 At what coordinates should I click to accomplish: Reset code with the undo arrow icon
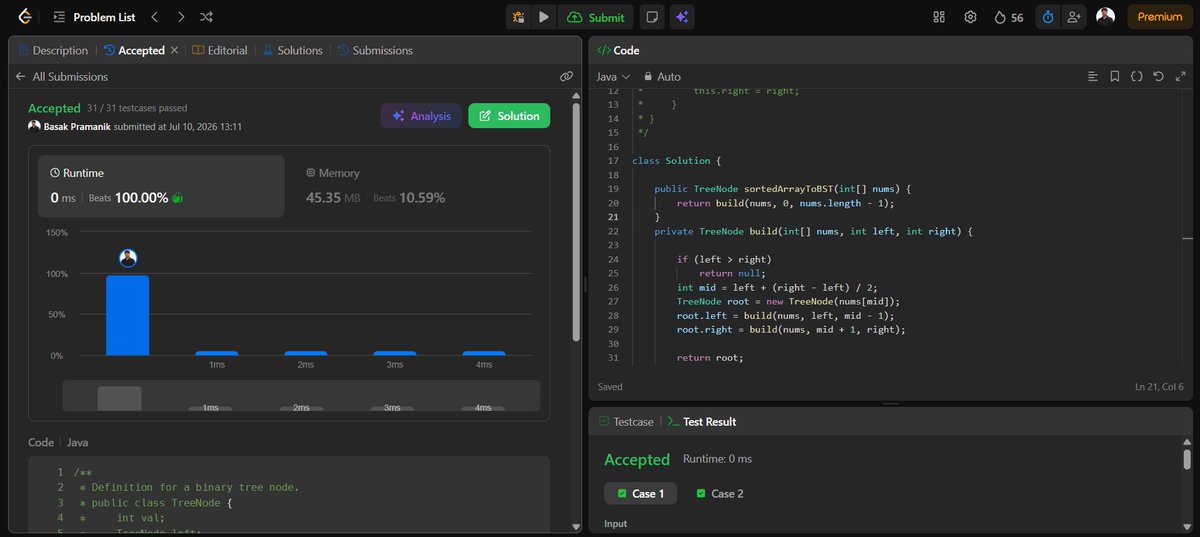[x=1158, y=76]
